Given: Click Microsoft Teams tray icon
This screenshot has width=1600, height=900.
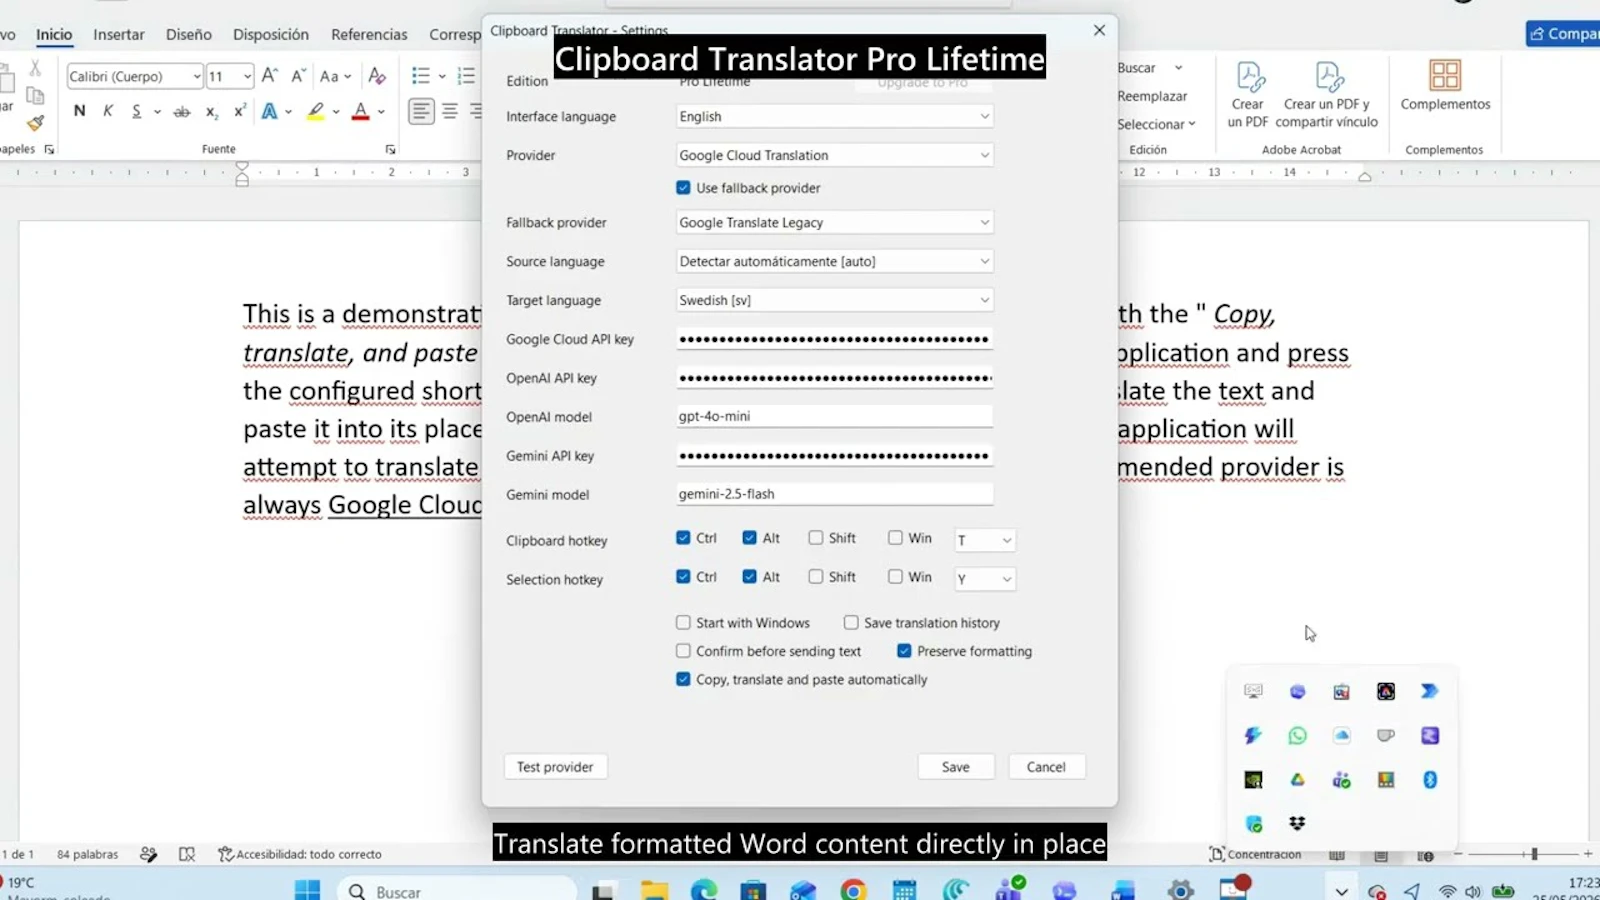Looking at the screenshot, I should point(1341,780).
